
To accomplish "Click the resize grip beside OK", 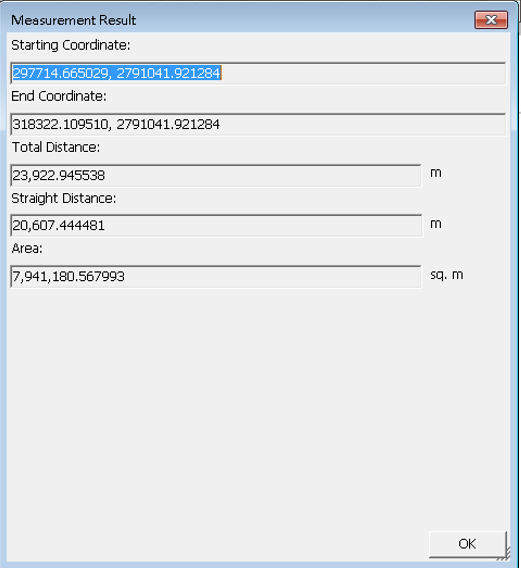I will point(506,554).
